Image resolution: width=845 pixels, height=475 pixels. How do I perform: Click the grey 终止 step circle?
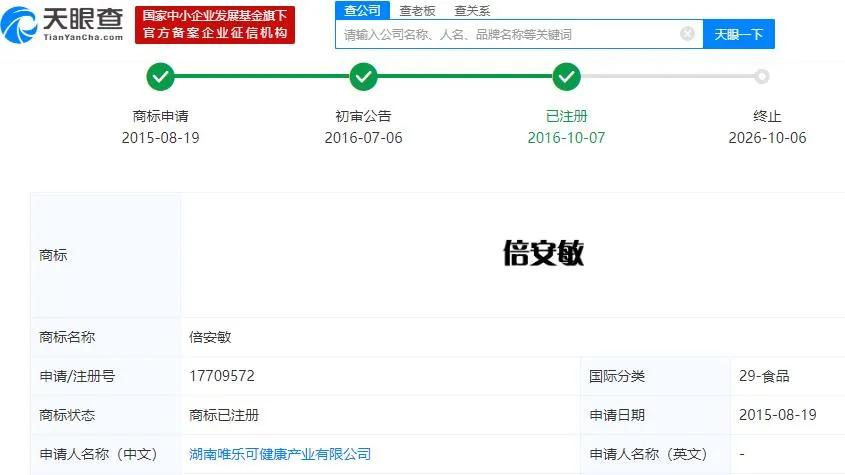point(761,77)
